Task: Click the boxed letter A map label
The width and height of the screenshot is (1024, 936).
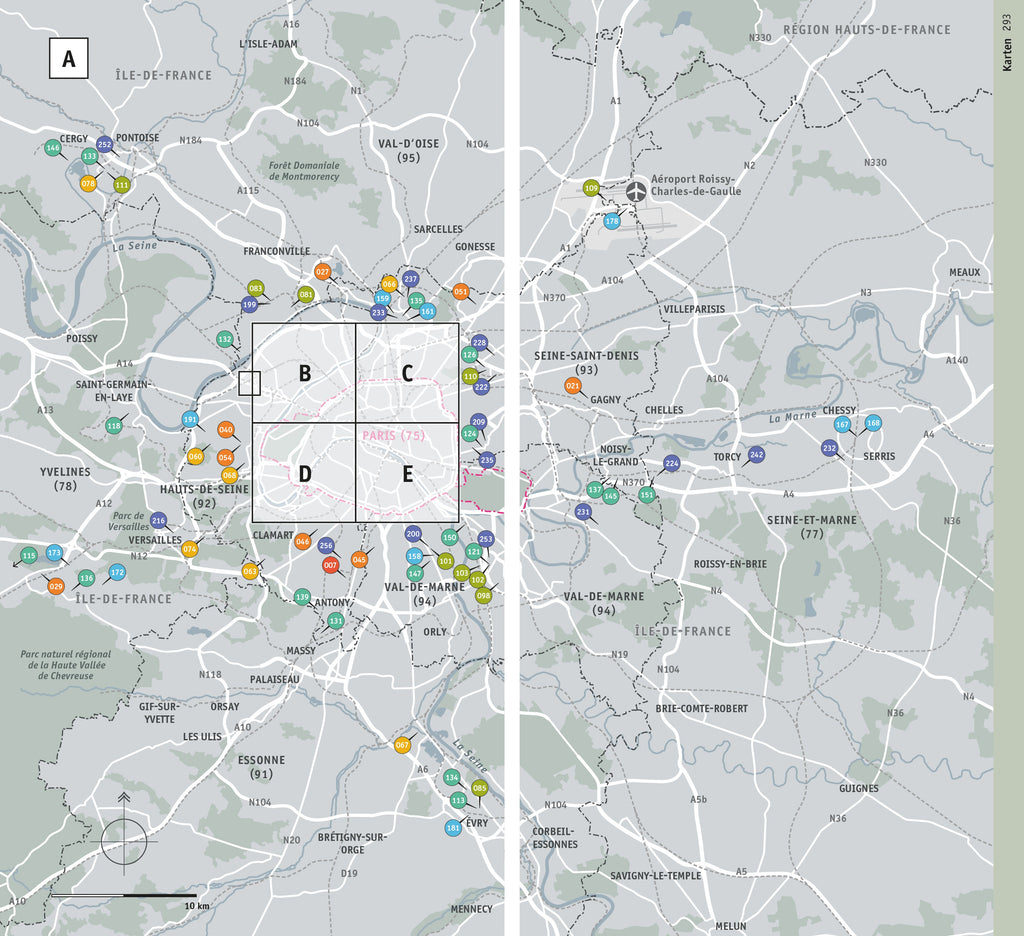Action: (69, 59)
